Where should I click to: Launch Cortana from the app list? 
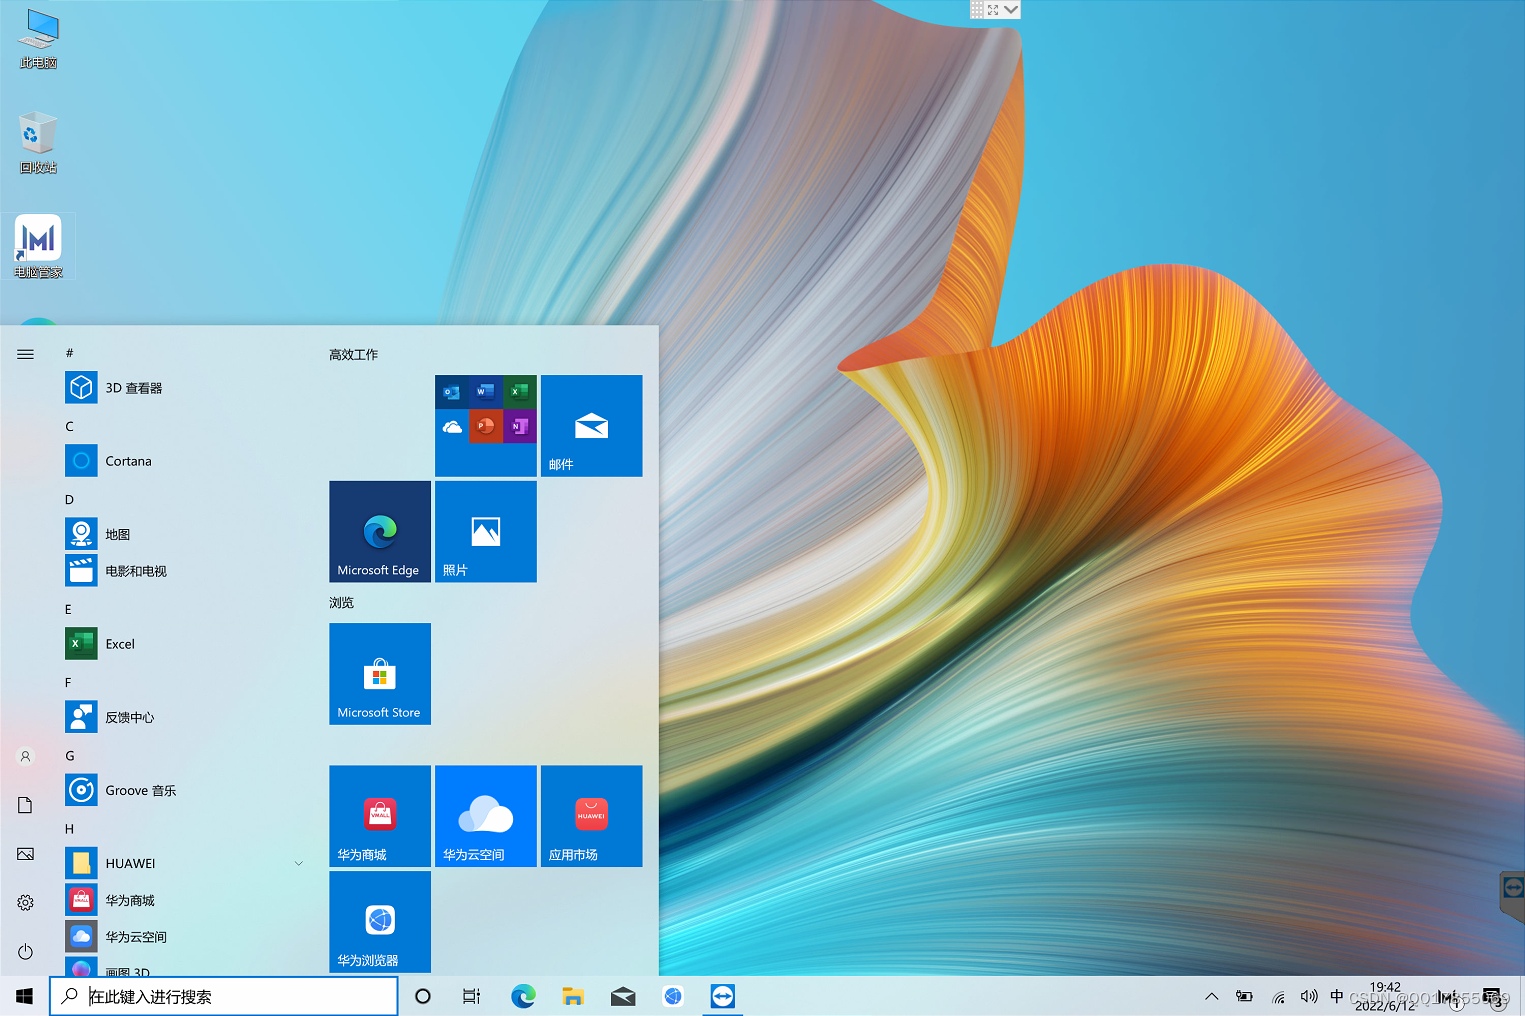(x=185, y=461)
